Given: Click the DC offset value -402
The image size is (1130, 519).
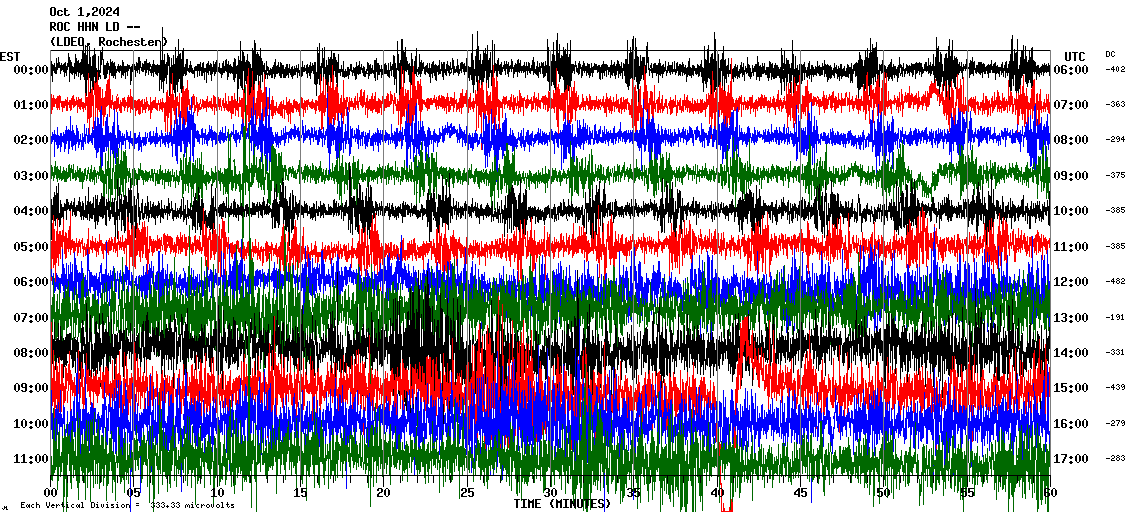Looking at the screenshot, I should (1115, 70).
